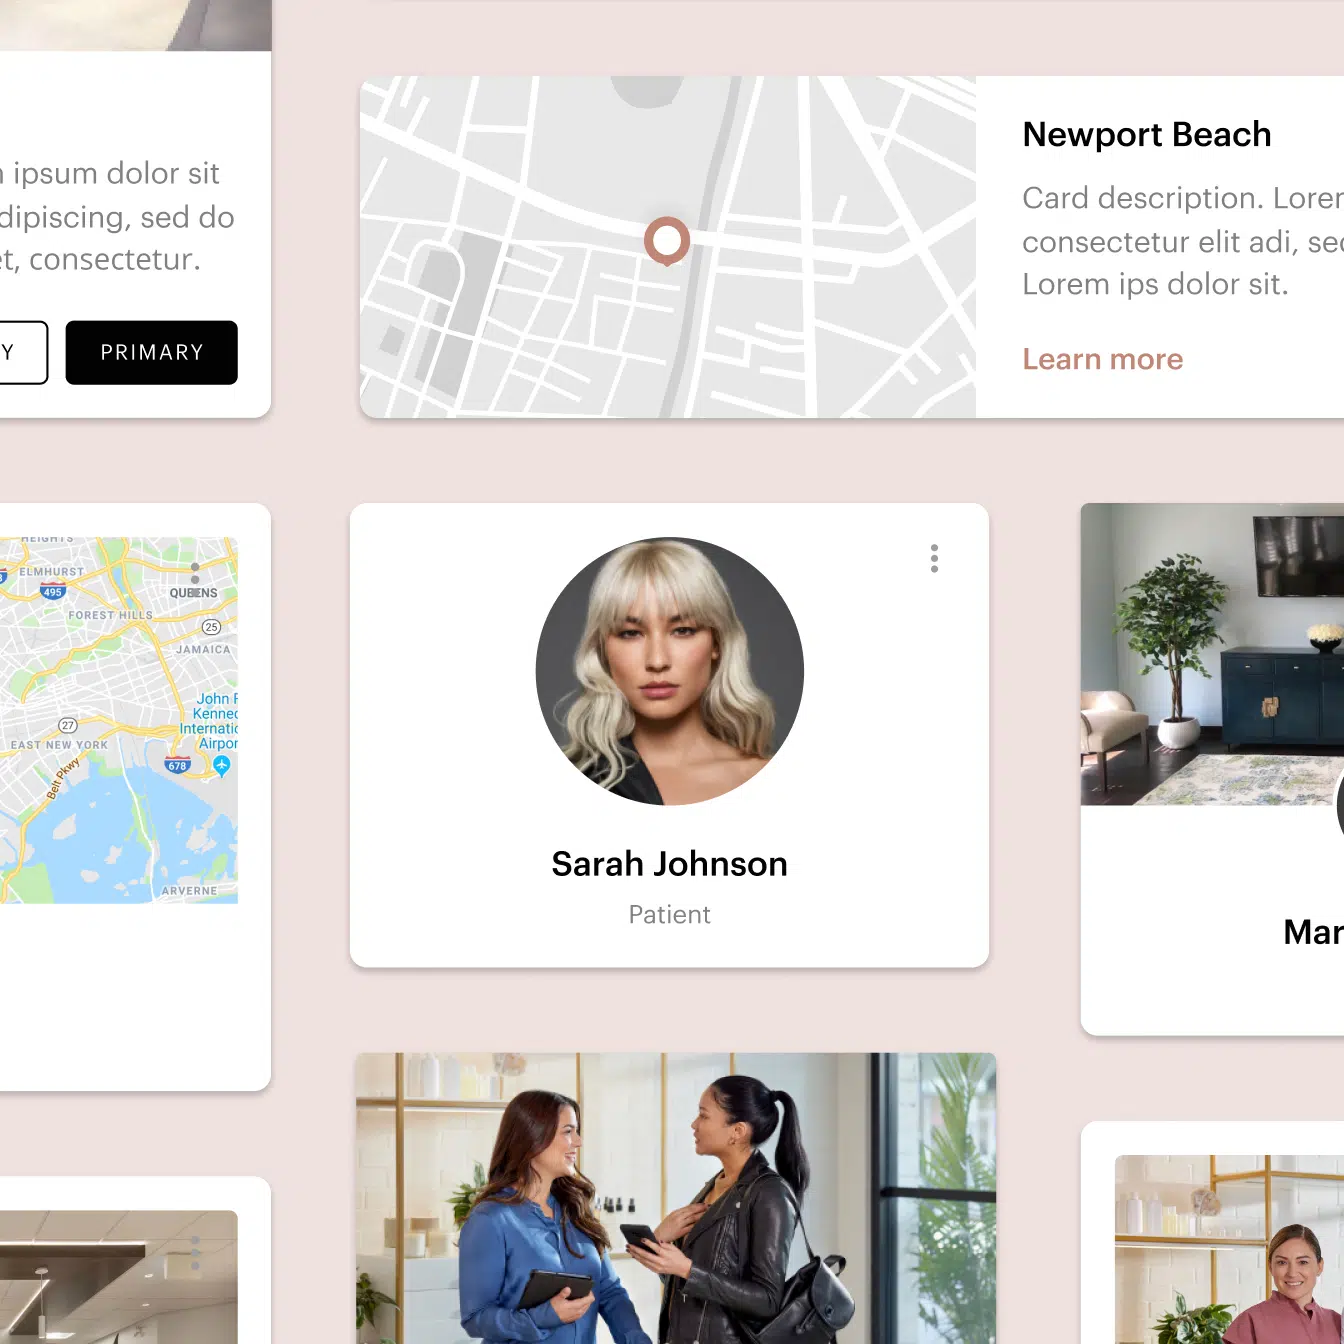This screenshot has height=1344, width=1344.
Task: Open the Learn more link
Action: 1102,359
